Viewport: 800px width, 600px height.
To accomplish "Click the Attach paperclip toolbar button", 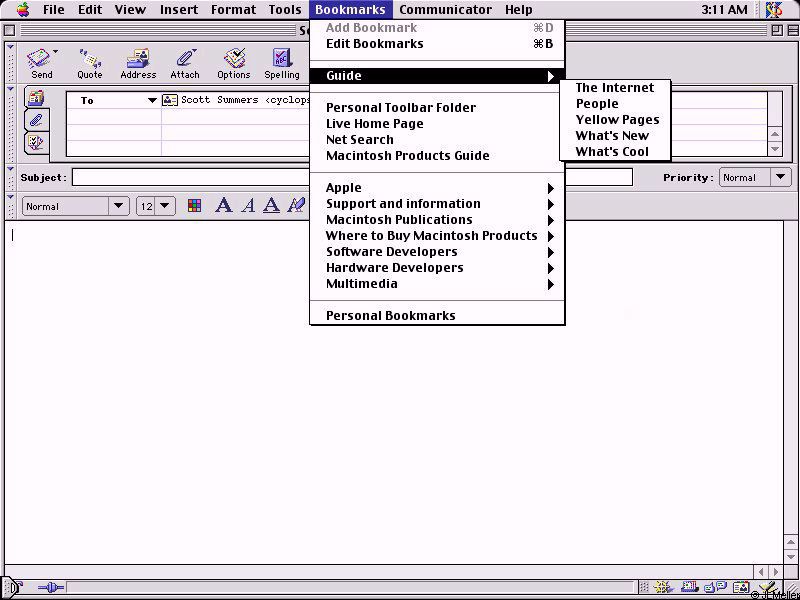I will [185, 63].
